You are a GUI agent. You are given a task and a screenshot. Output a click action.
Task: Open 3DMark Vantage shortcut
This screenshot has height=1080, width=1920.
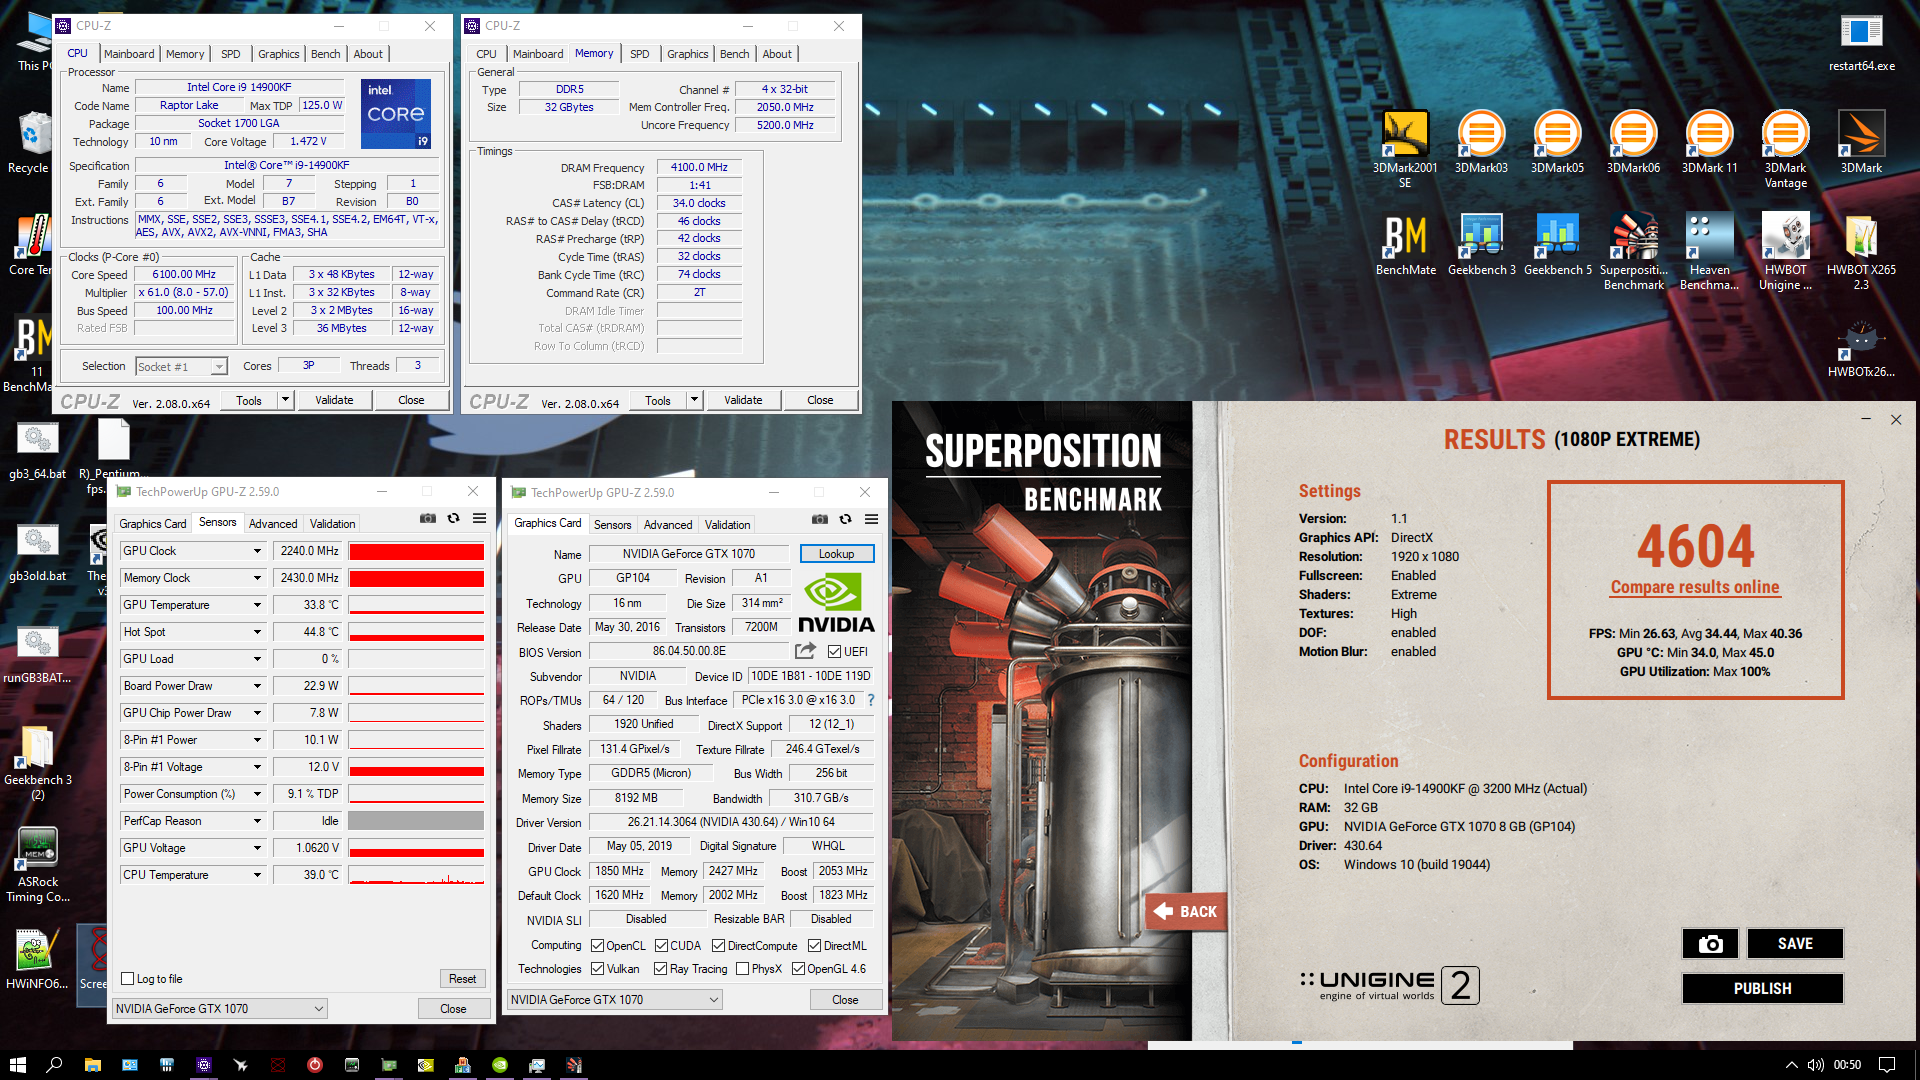coord(1785,148)
